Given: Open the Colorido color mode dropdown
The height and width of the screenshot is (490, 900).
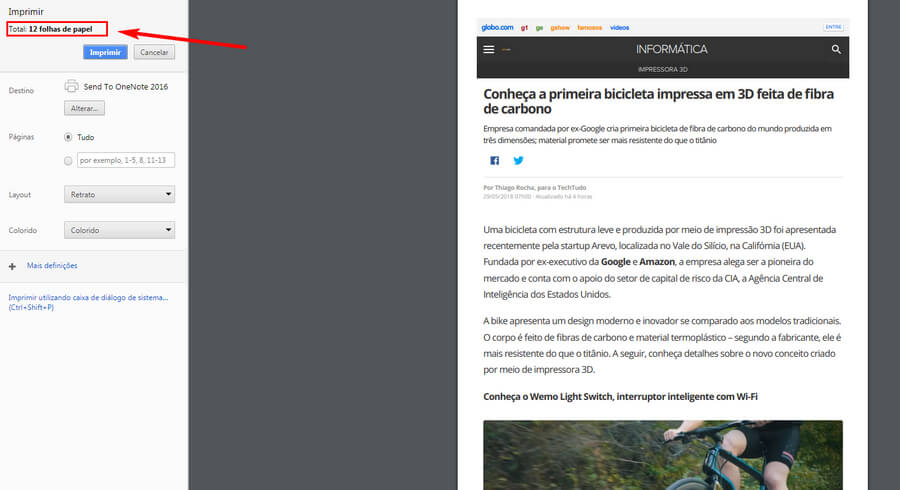Looking at the screenshot, I should (119, 230).
